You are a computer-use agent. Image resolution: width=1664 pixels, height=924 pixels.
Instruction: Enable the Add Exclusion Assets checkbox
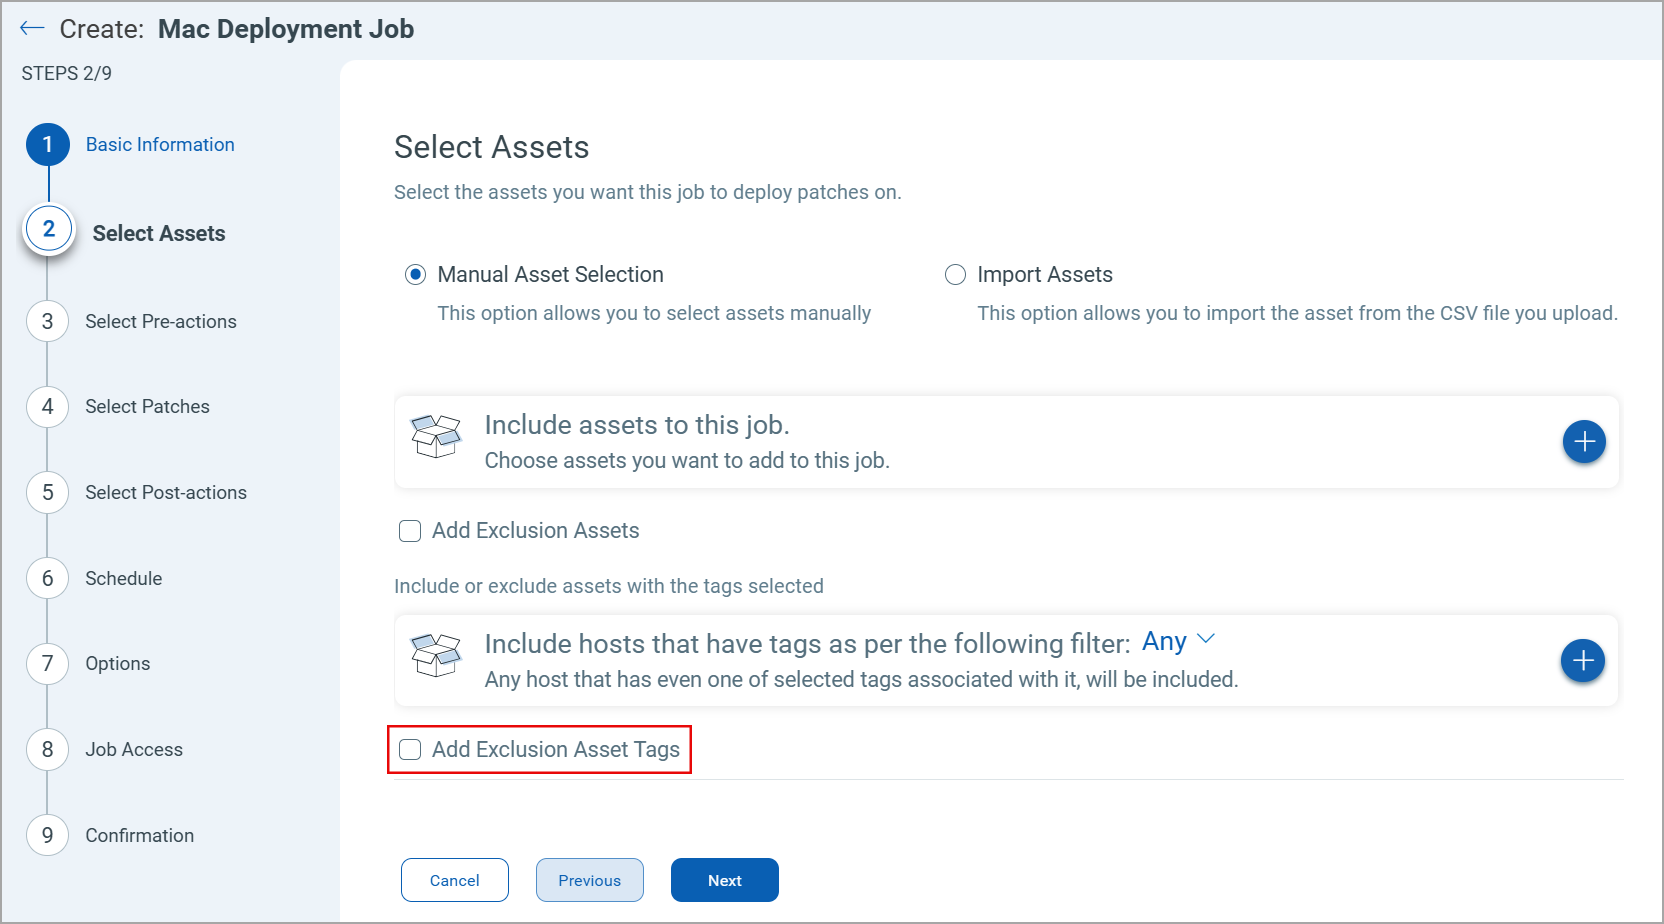click(410, 530)
